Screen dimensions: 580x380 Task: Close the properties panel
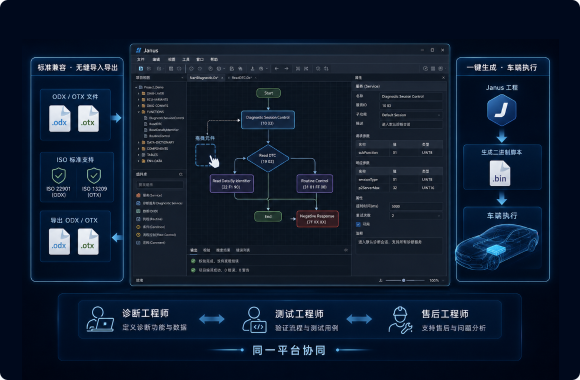point(444,78)
